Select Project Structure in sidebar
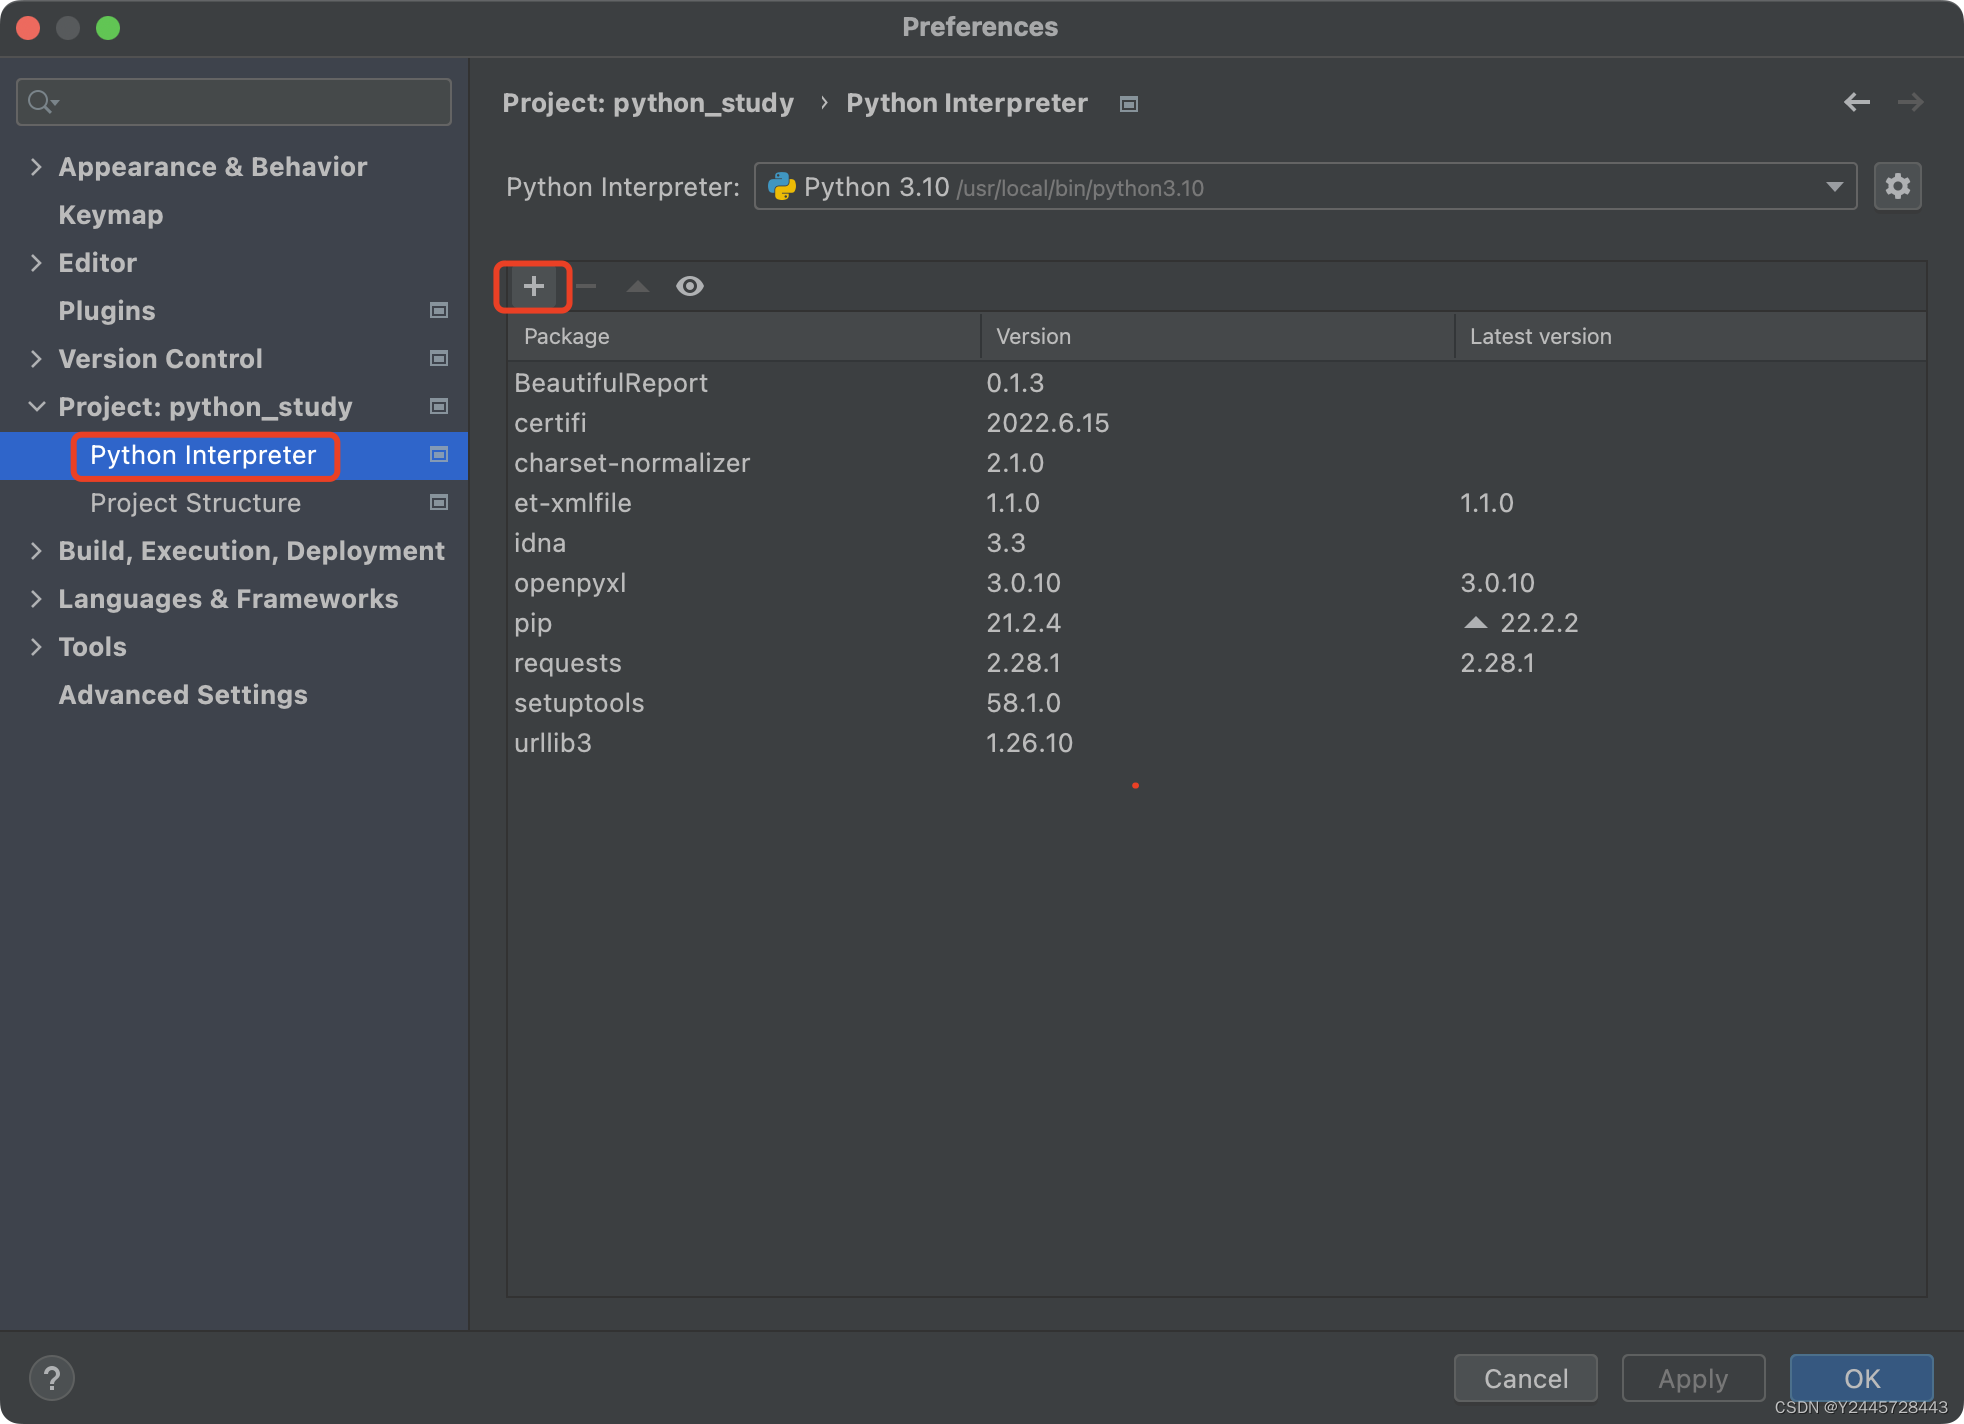The width and height of the screenshot is (1964, 1424). coord(195,503)
